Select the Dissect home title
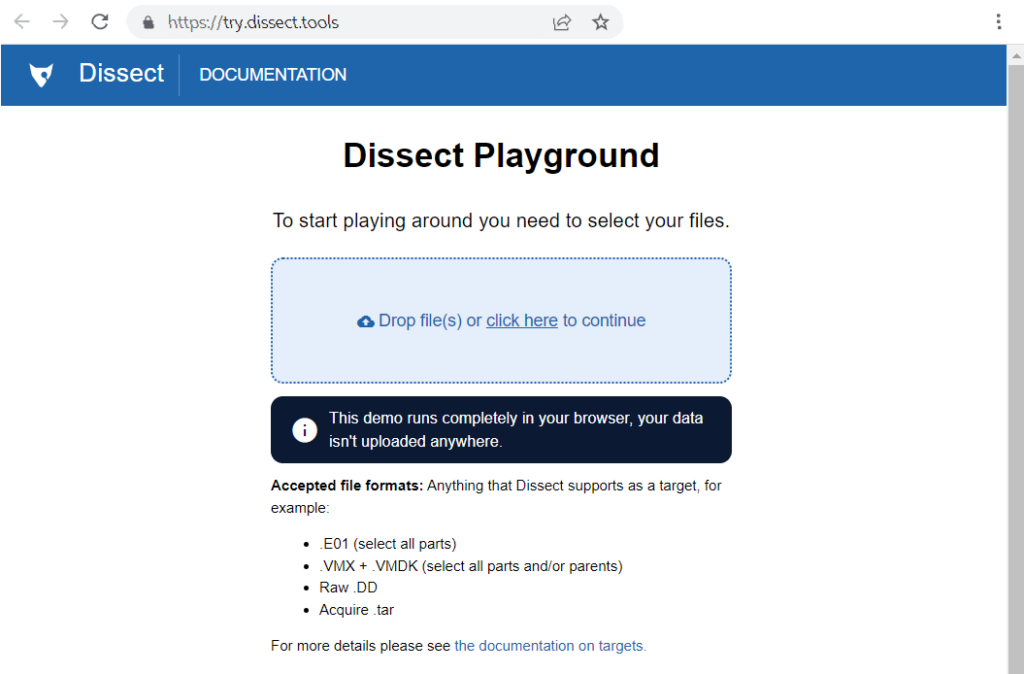 click(x=121, y=73)
